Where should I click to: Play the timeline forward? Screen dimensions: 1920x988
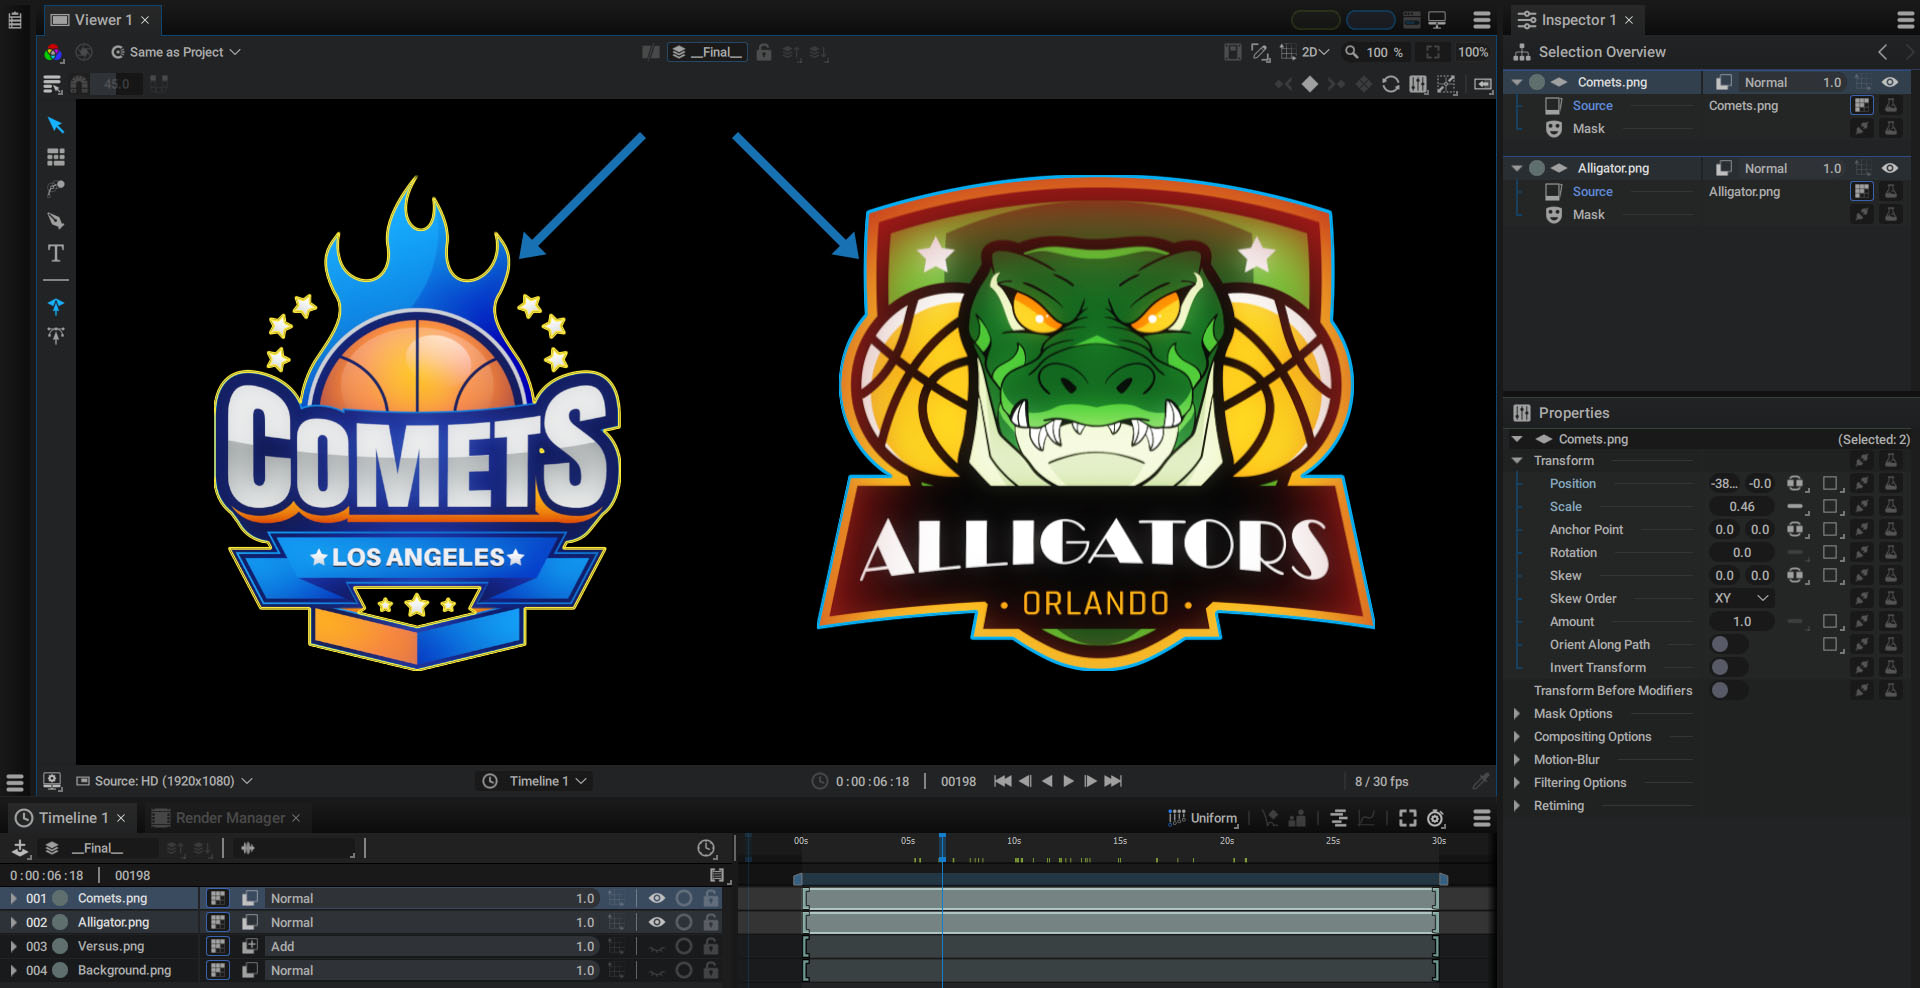pos(1068,781)
